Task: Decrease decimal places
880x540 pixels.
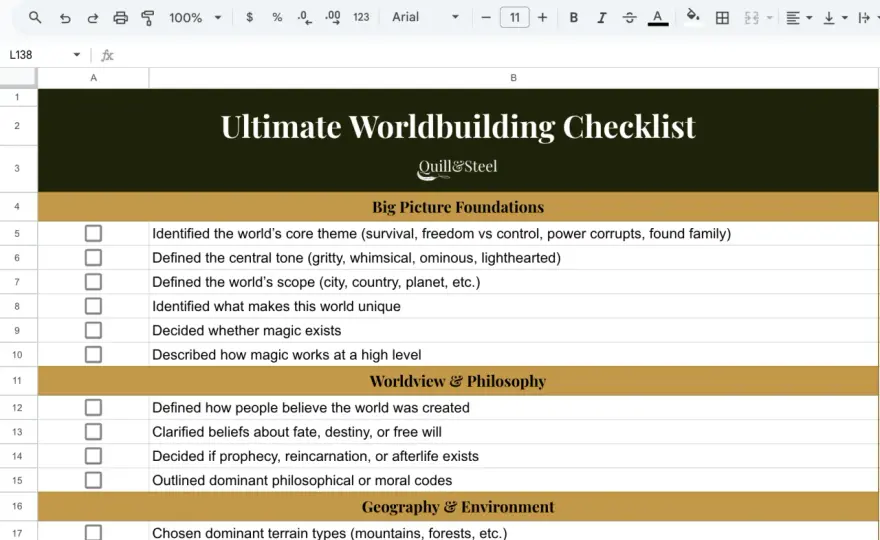Action: (305, 17)
